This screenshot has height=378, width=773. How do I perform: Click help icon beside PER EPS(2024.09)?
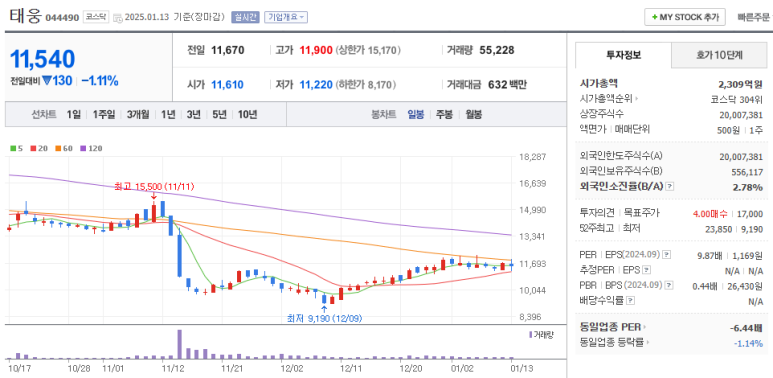click(667, 255)
